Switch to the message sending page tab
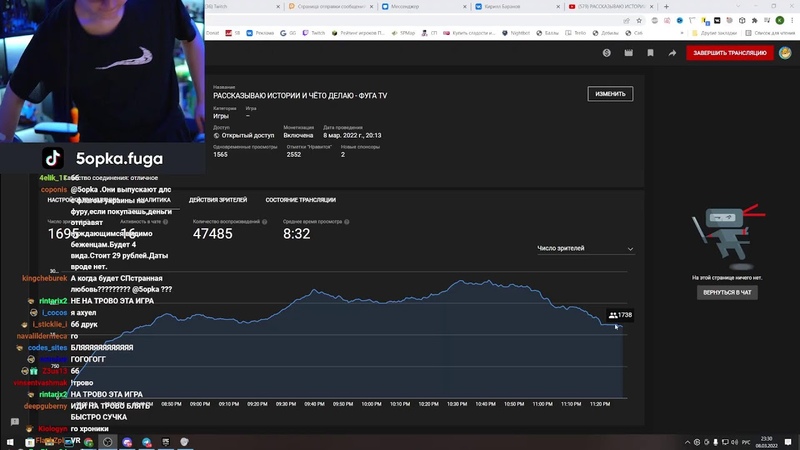800x450 pixels. click(329, 7)
